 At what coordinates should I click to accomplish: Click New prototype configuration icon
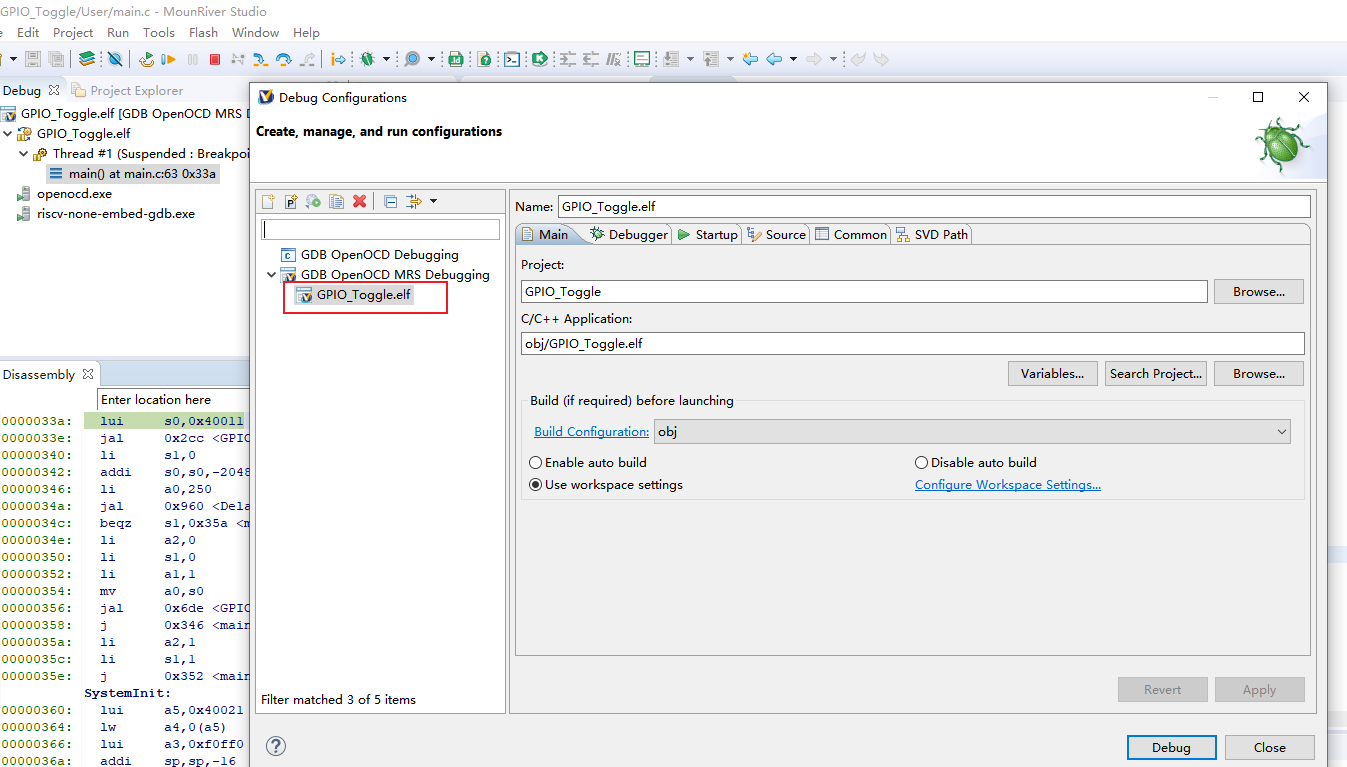pyautogui.click(x=291, y=201)
